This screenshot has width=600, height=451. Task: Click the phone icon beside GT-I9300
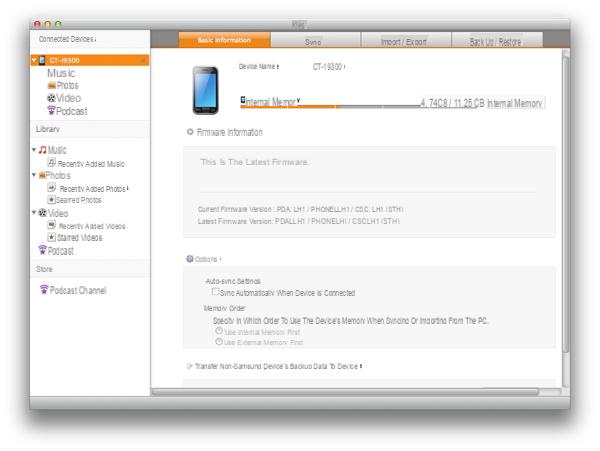pos(42,60)
